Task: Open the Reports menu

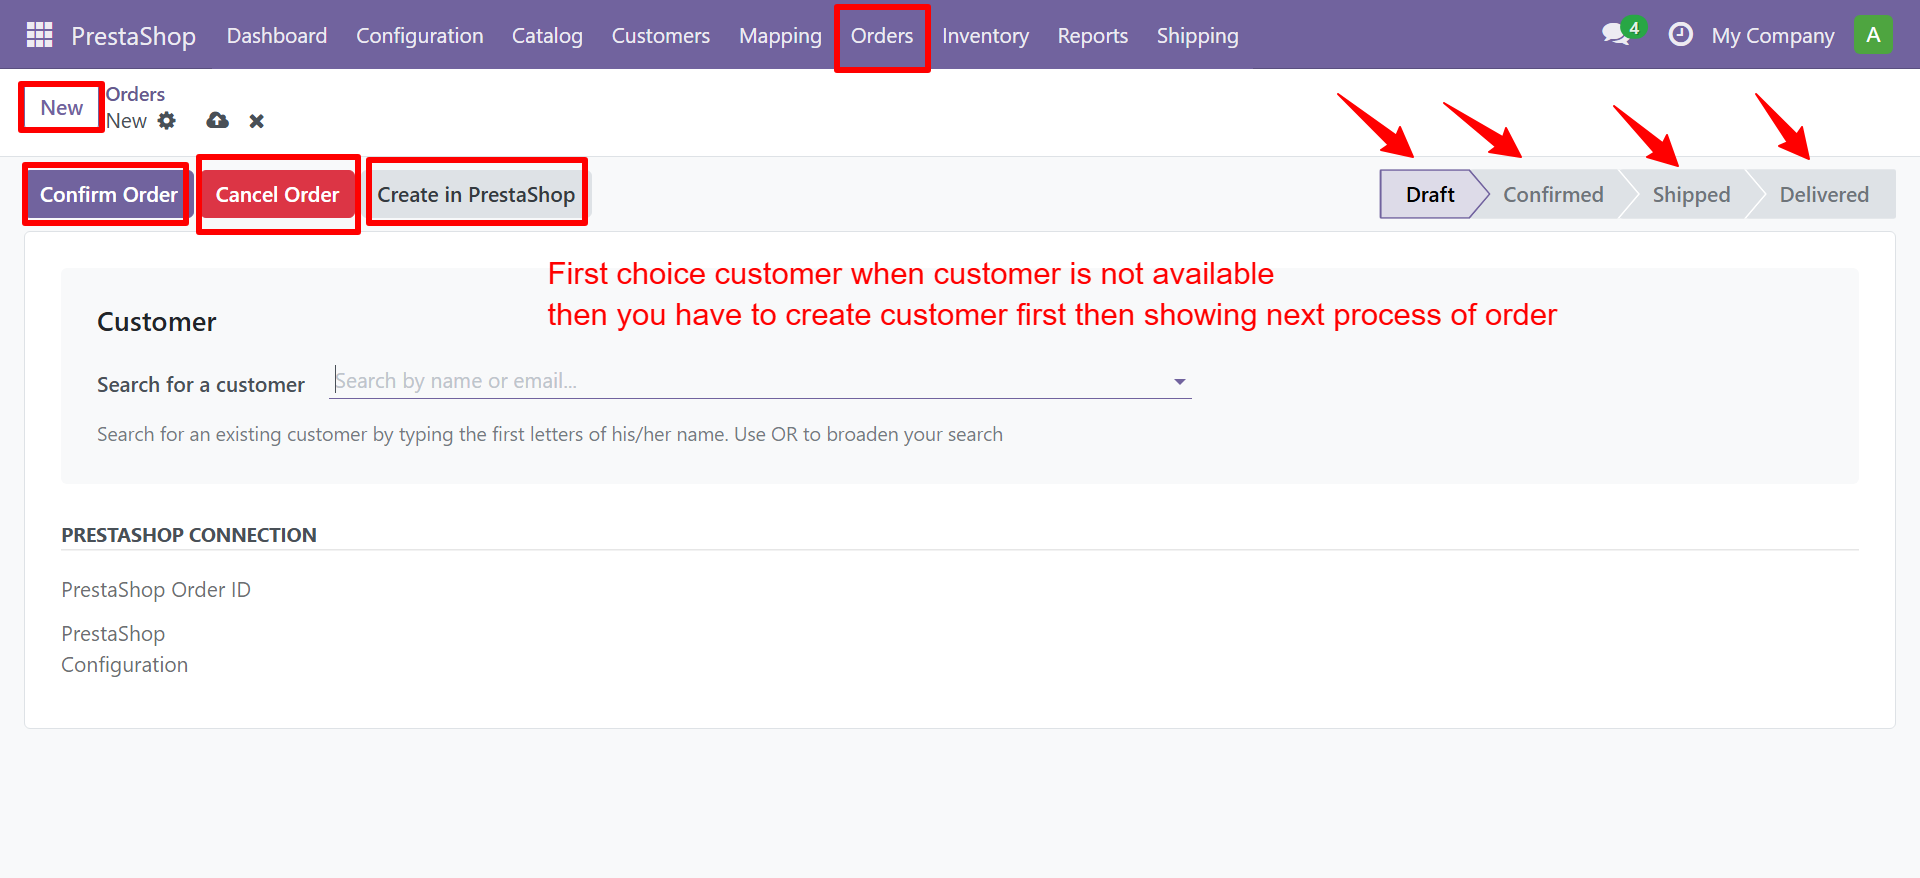Action: pyautogui.click(x=1093, y=36)
